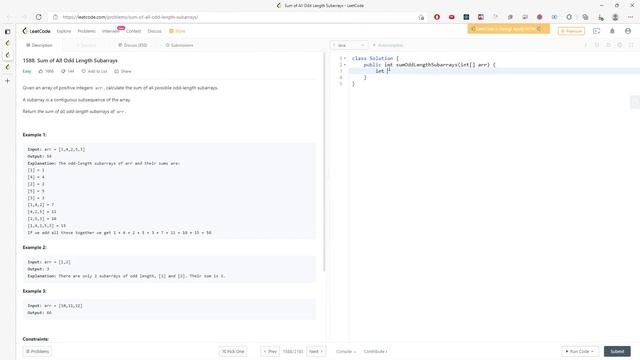Open the vertical tabs panel icon in sidebar

[7, 31]
